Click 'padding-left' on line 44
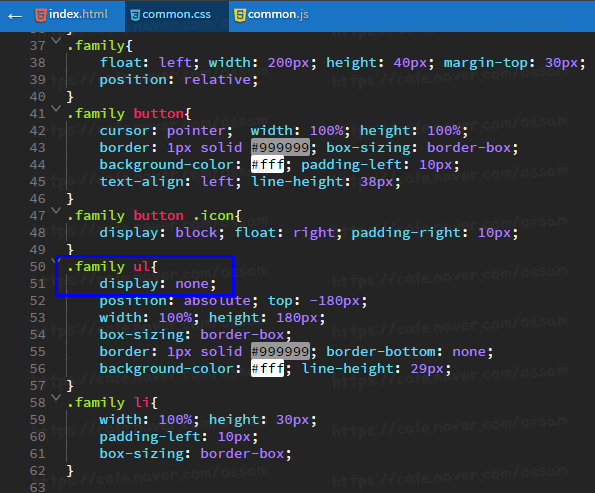This screenshot has width=595, height=493. pyautogui.click(x=351, y=165)
